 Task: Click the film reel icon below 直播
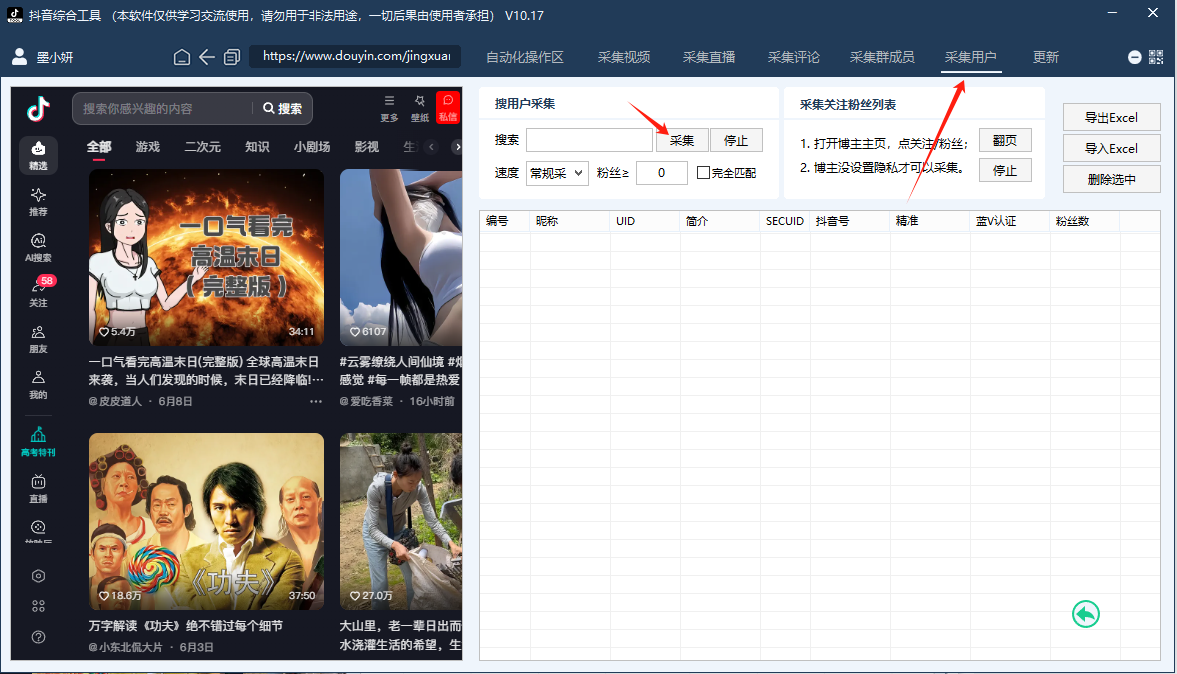point(38,530)
